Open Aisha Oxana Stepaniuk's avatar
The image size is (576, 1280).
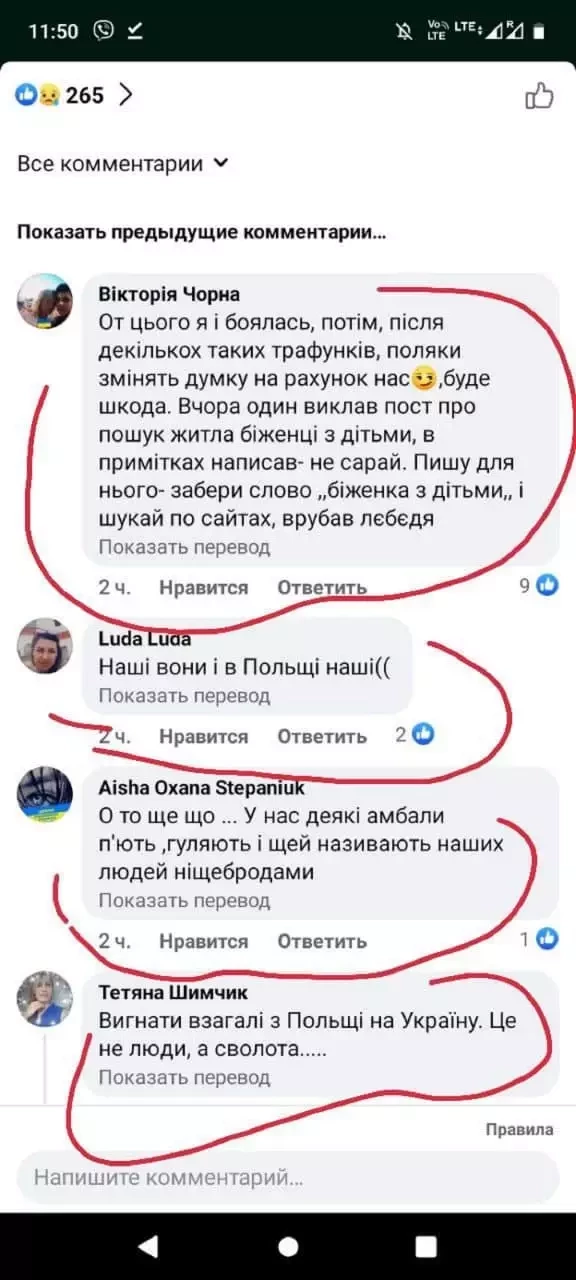(x=45, y=796)
